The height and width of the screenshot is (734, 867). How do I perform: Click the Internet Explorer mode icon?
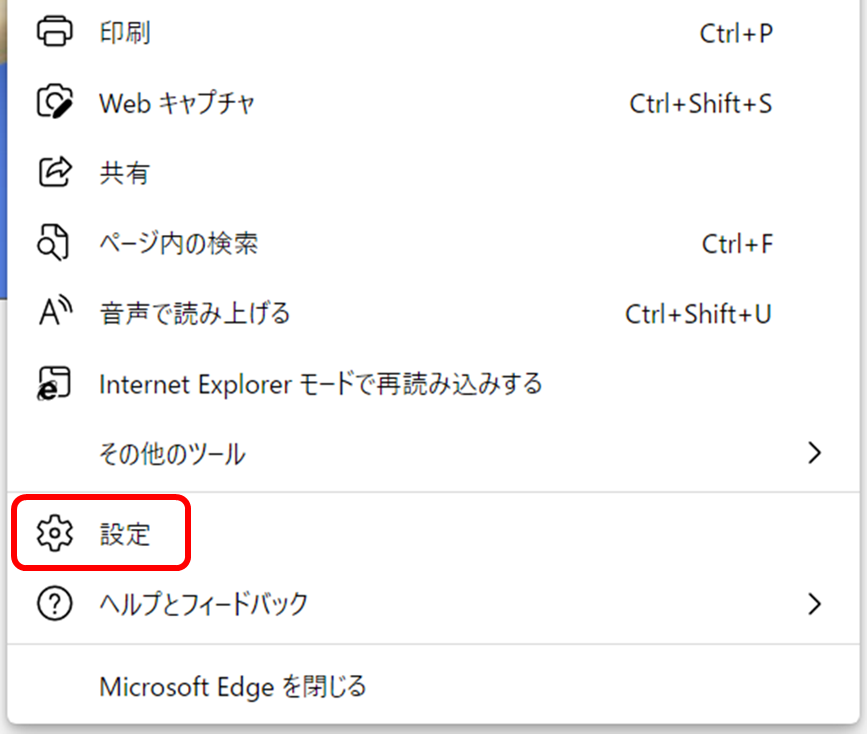(x=54, y=383)
